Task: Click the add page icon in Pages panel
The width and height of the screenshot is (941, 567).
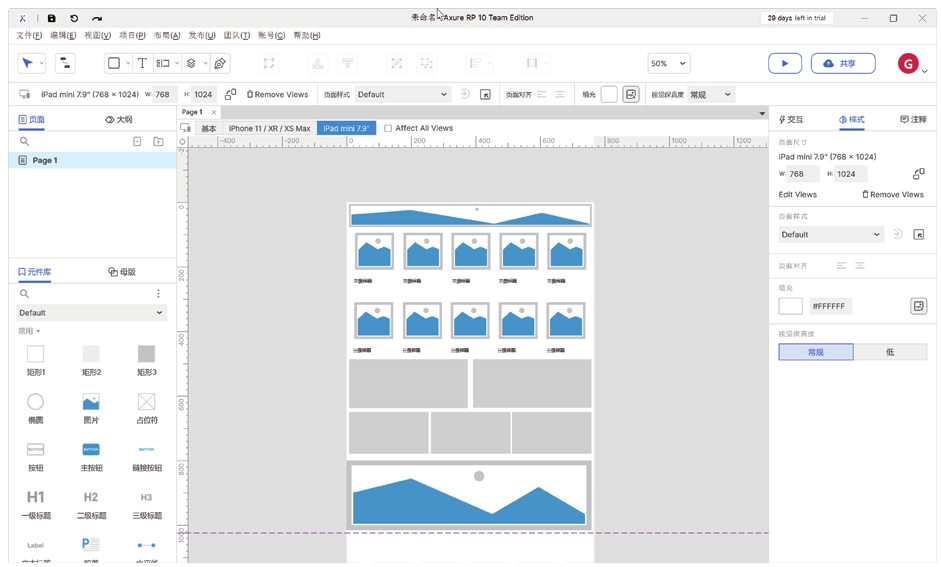Action: tap(158, 142)
